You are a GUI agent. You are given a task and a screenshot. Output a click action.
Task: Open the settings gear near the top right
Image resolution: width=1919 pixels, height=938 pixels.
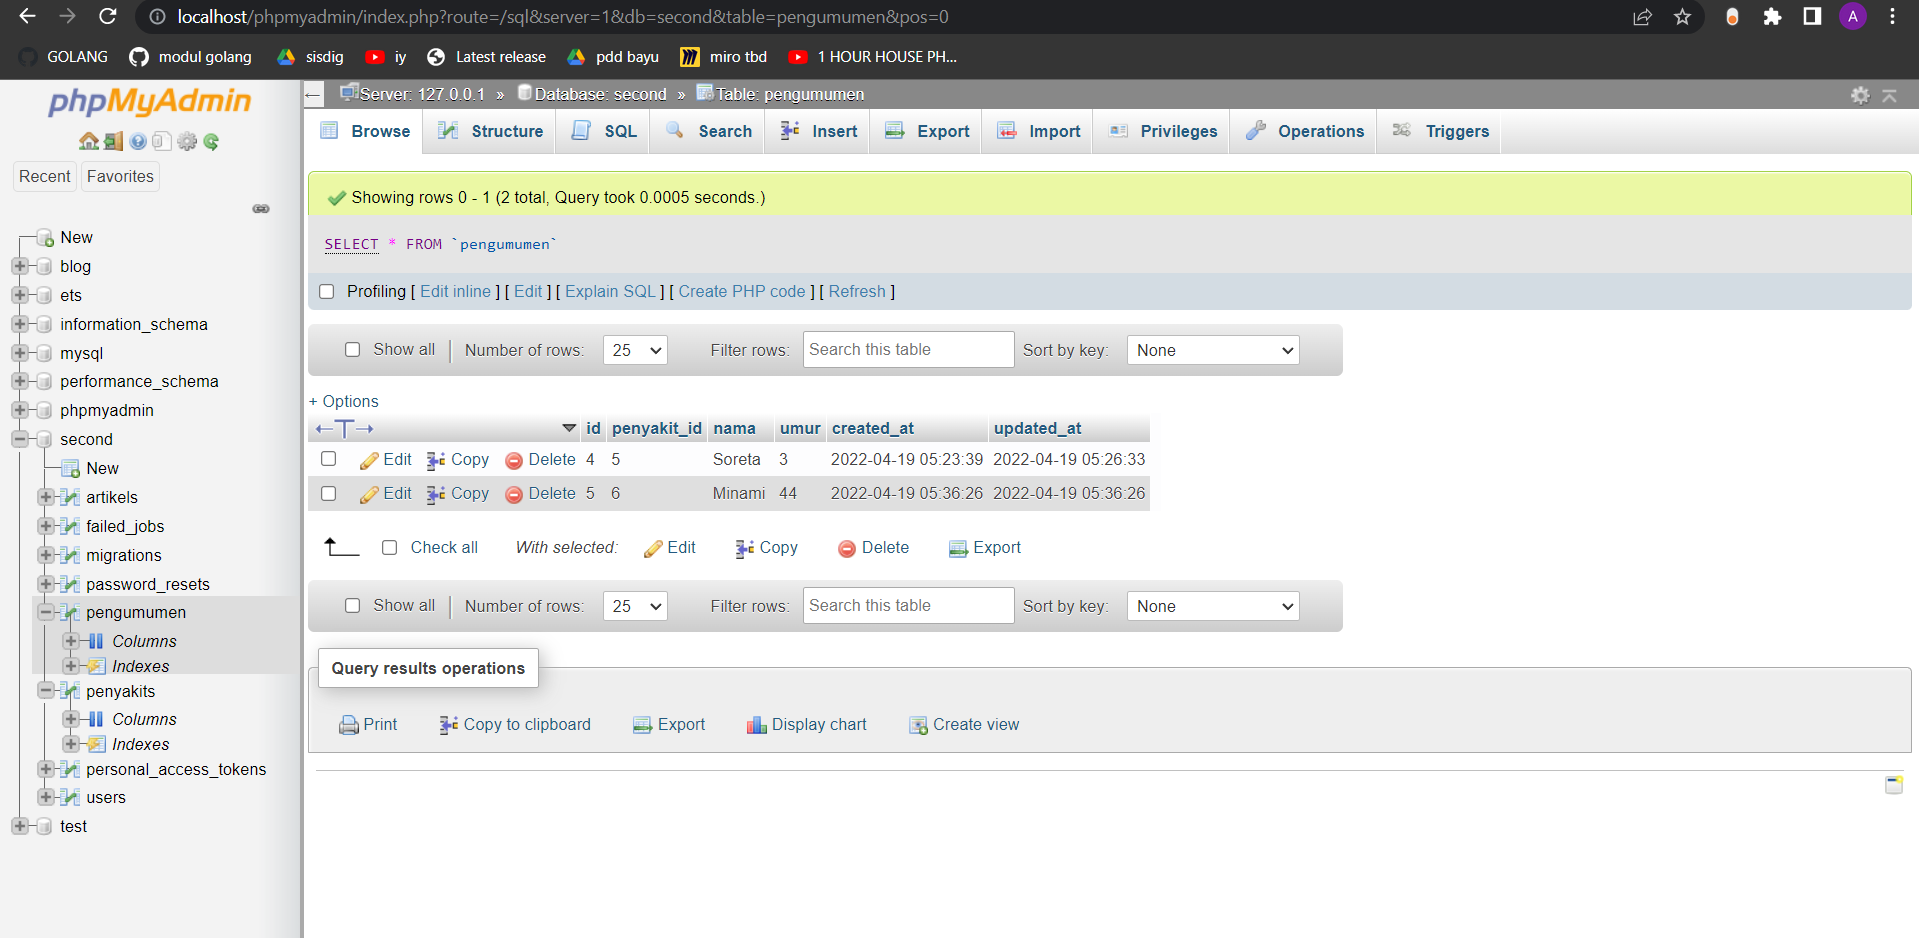(x=1860, y=95)
